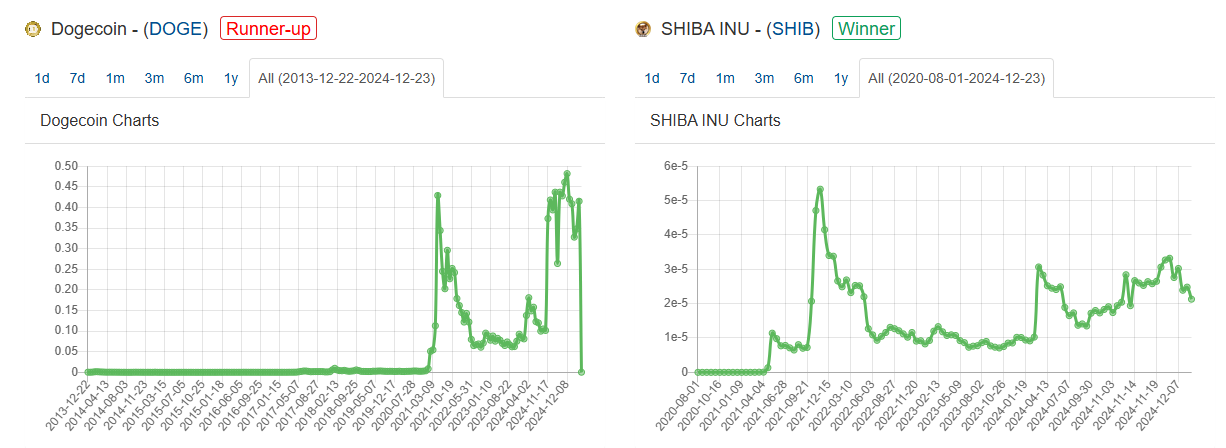Click the 2020-08-01 date on SHIBA INU x-axis
This screenshot has height=448, width=1226.
[x=678, y=405]
